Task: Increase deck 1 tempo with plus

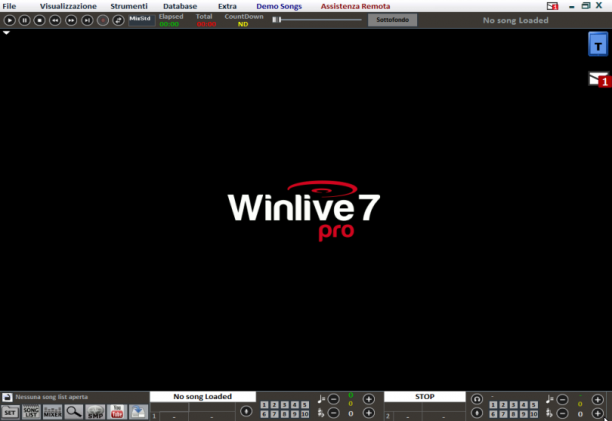Action: [x=368, y=399]
